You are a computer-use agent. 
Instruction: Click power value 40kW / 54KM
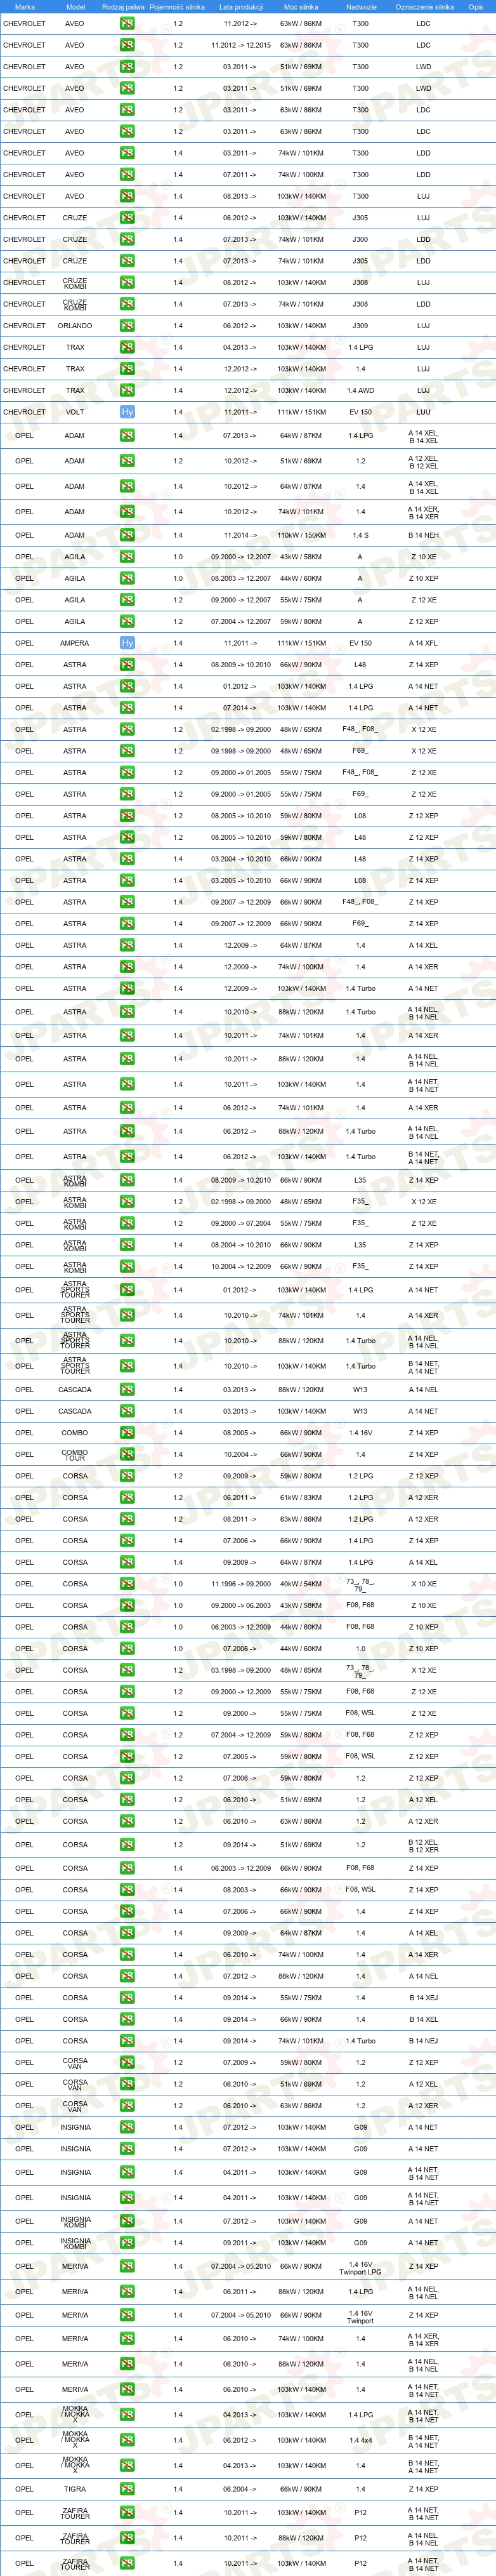[x=301, y=1584]
